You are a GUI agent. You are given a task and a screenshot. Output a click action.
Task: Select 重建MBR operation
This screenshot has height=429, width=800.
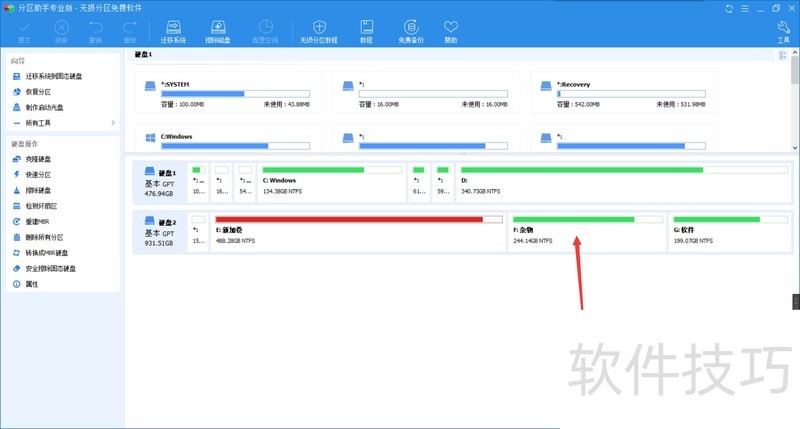click(39, 222)
